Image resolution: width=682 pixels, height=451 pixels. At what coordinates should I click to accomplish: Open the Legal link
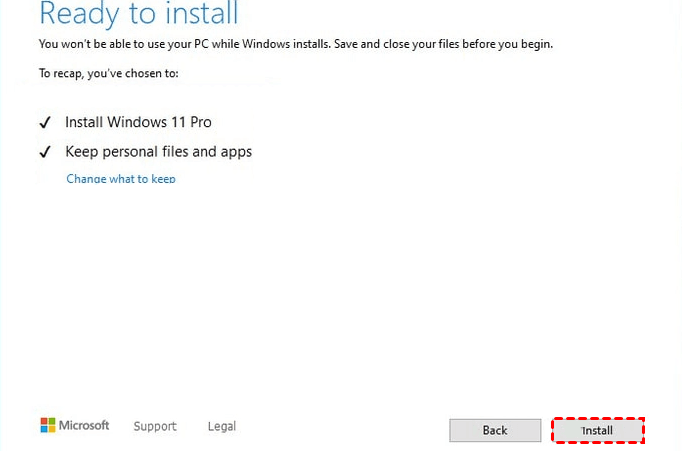[221, 426]
